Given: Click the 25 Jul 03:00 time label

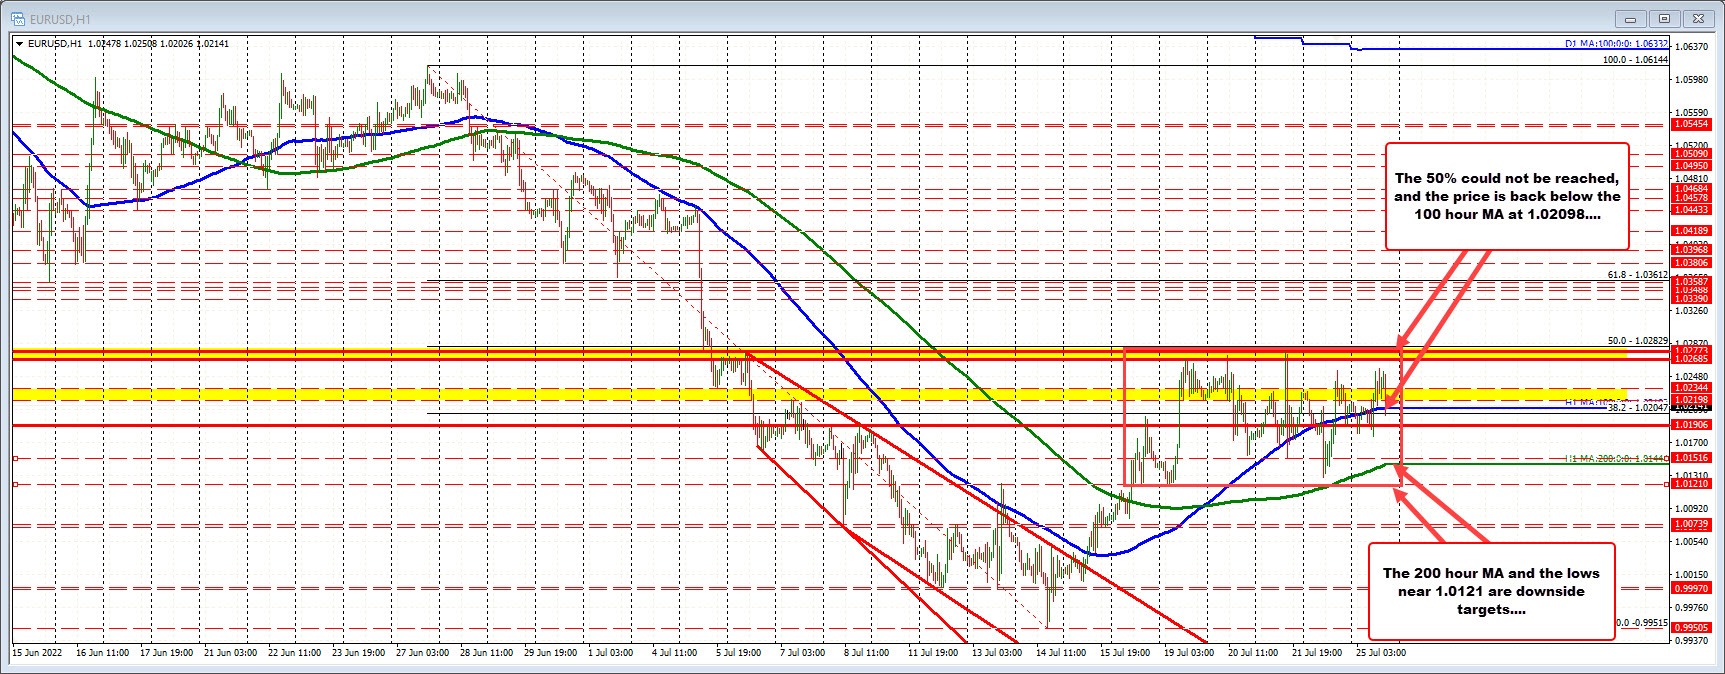Looking at the screenshot, I should coord(1381,652).
